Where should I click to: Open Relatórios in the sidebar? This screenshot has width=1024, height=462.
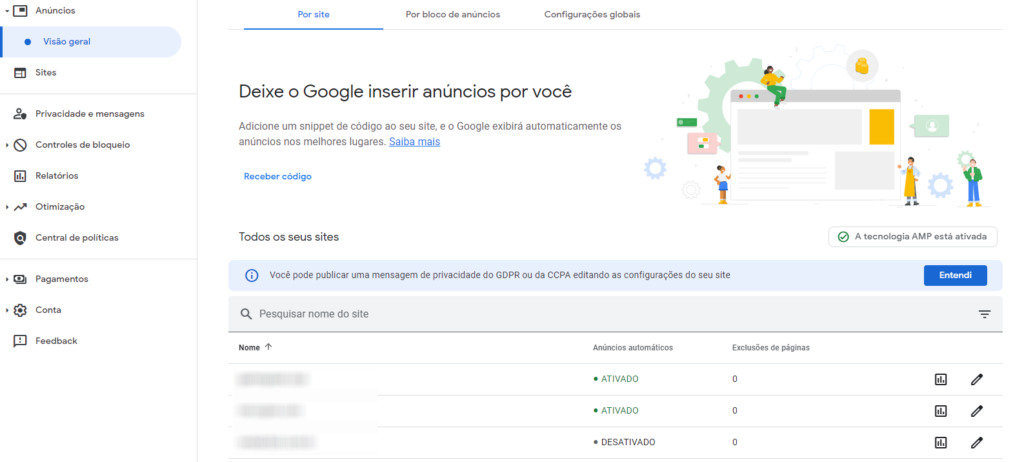[57, 176]
